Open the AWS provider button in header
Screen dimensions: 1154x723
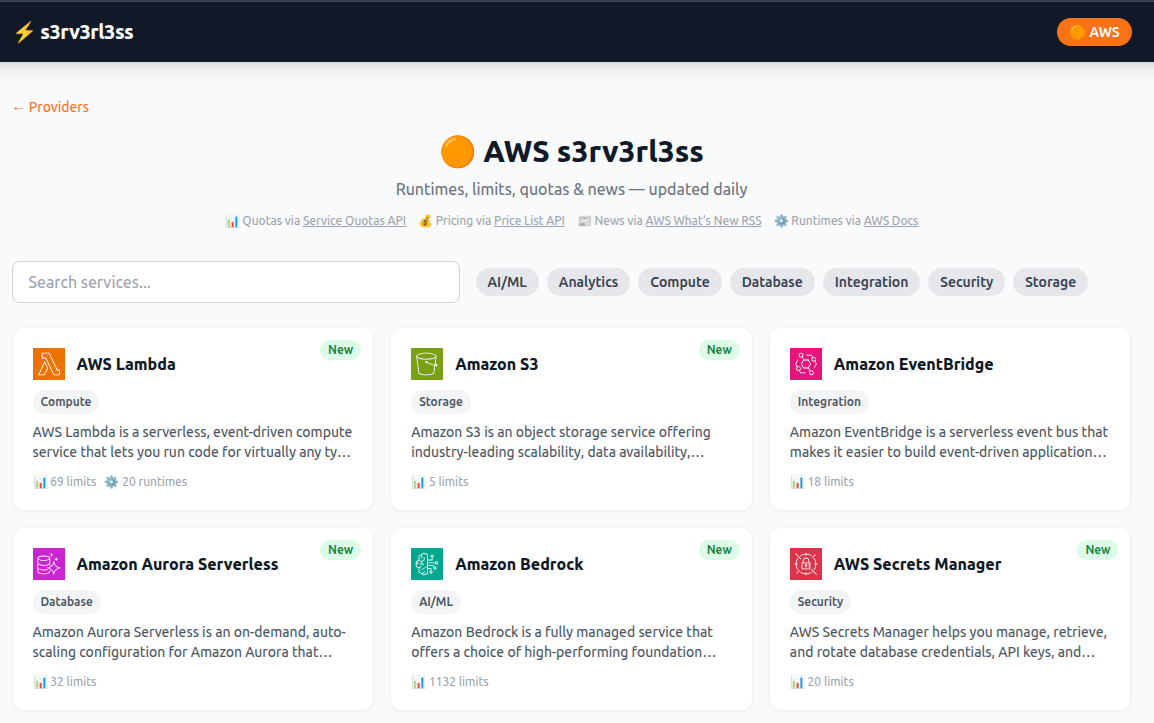tap(1094, 32)
